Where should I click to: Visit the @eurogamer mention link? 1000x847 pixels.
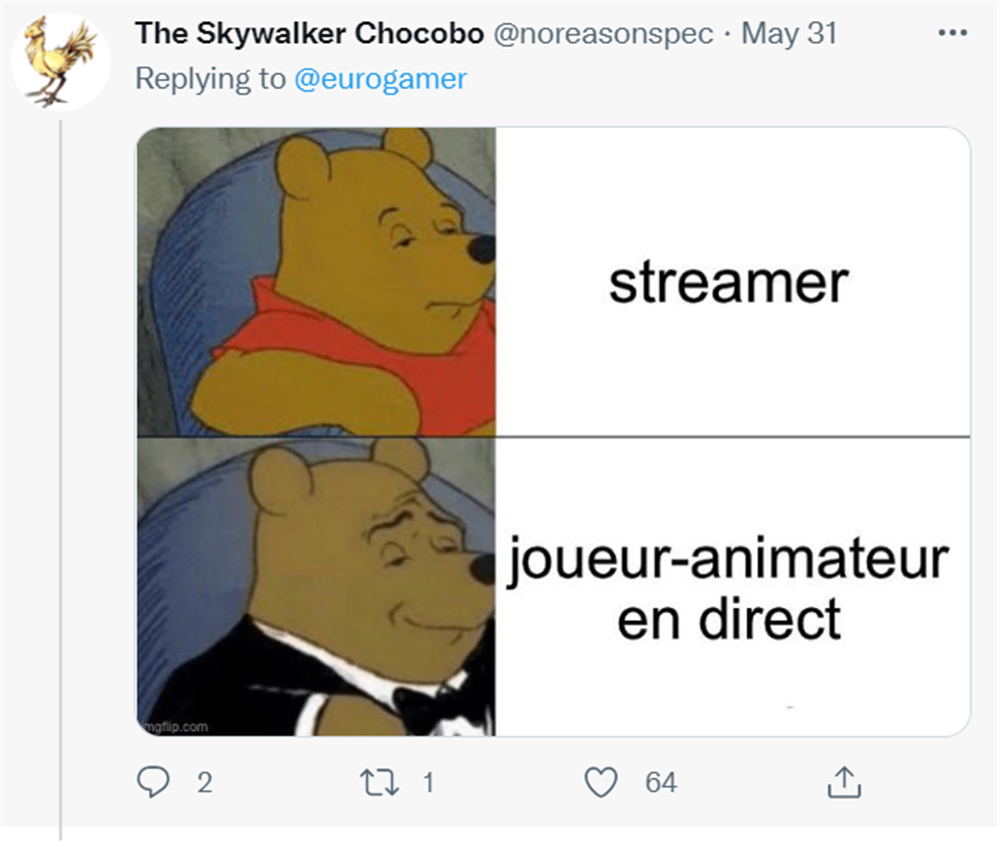[380, 79]
